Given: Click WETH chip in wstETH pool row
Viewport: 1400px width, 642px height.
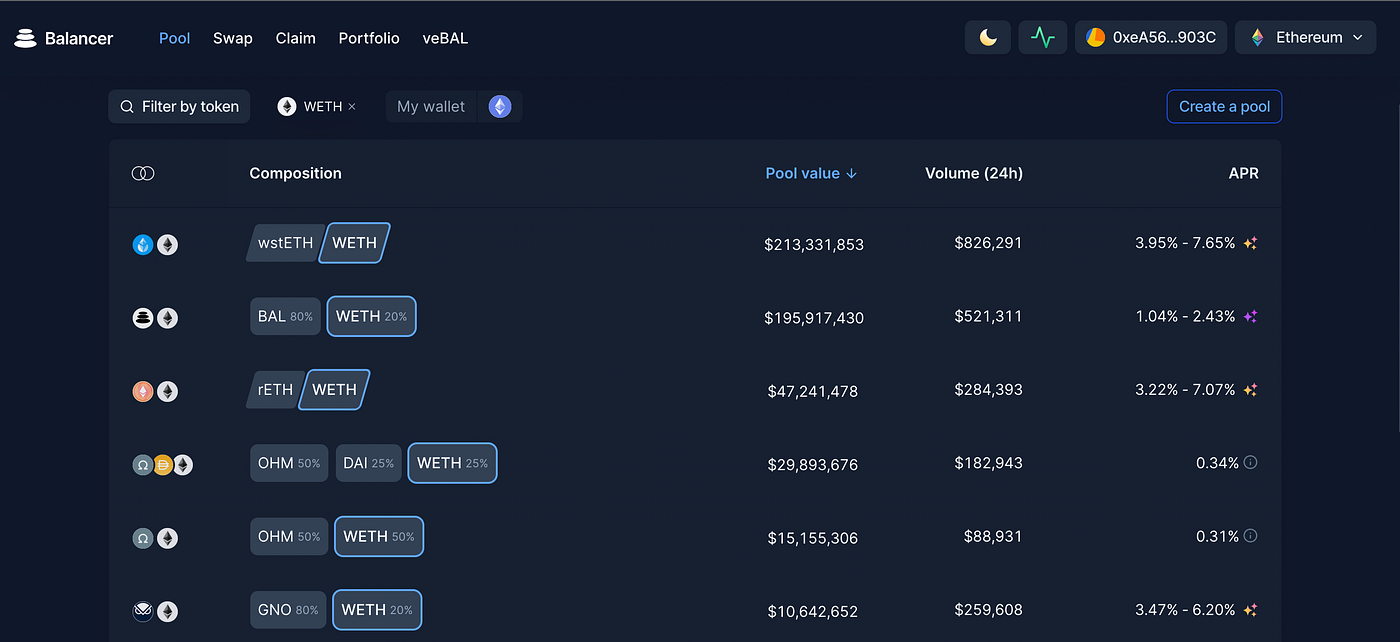Looking at the screenshot, I should click(354, 243).
